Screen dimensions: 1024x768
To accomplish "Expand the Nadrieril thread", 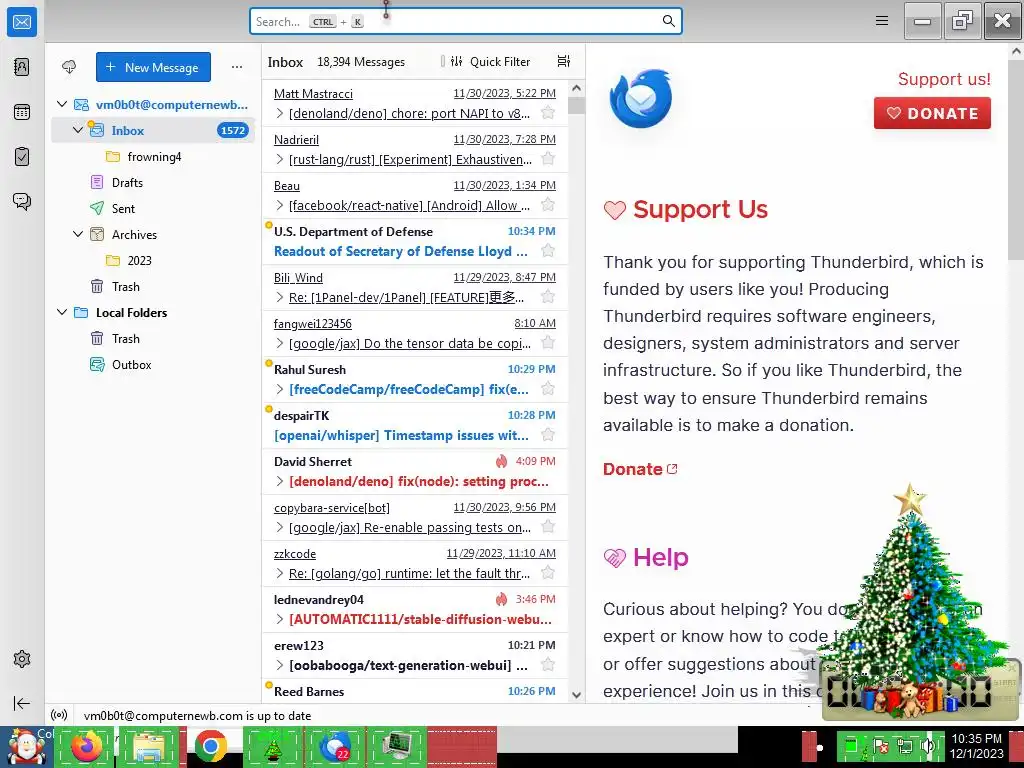I will (280, 159).
